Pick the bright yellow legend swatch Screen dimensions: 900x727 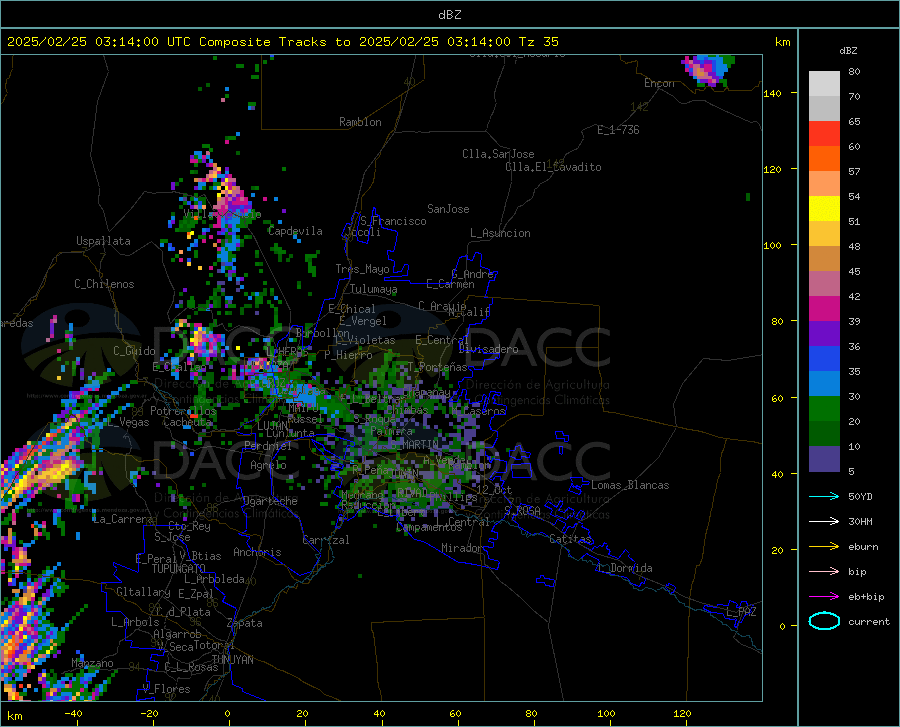point(824,209)
